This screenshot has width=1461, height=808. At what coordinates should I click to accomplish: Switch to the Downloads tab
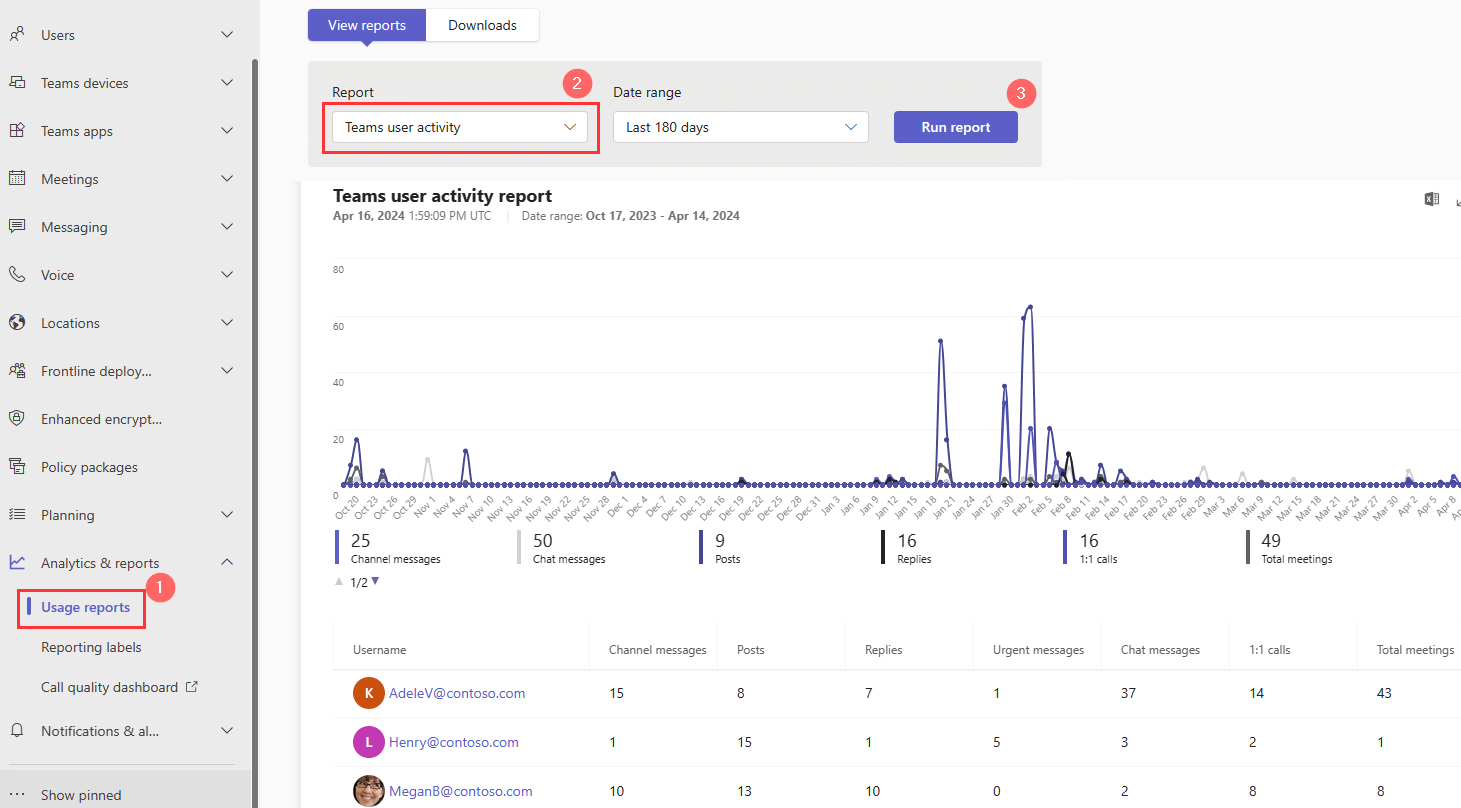[482, 24]
